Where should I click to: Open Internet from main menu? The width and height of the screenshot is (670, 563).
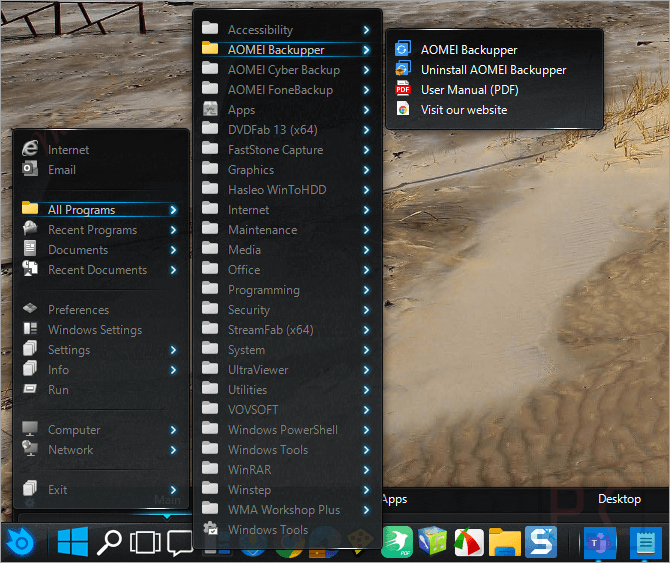pos(68,150)
